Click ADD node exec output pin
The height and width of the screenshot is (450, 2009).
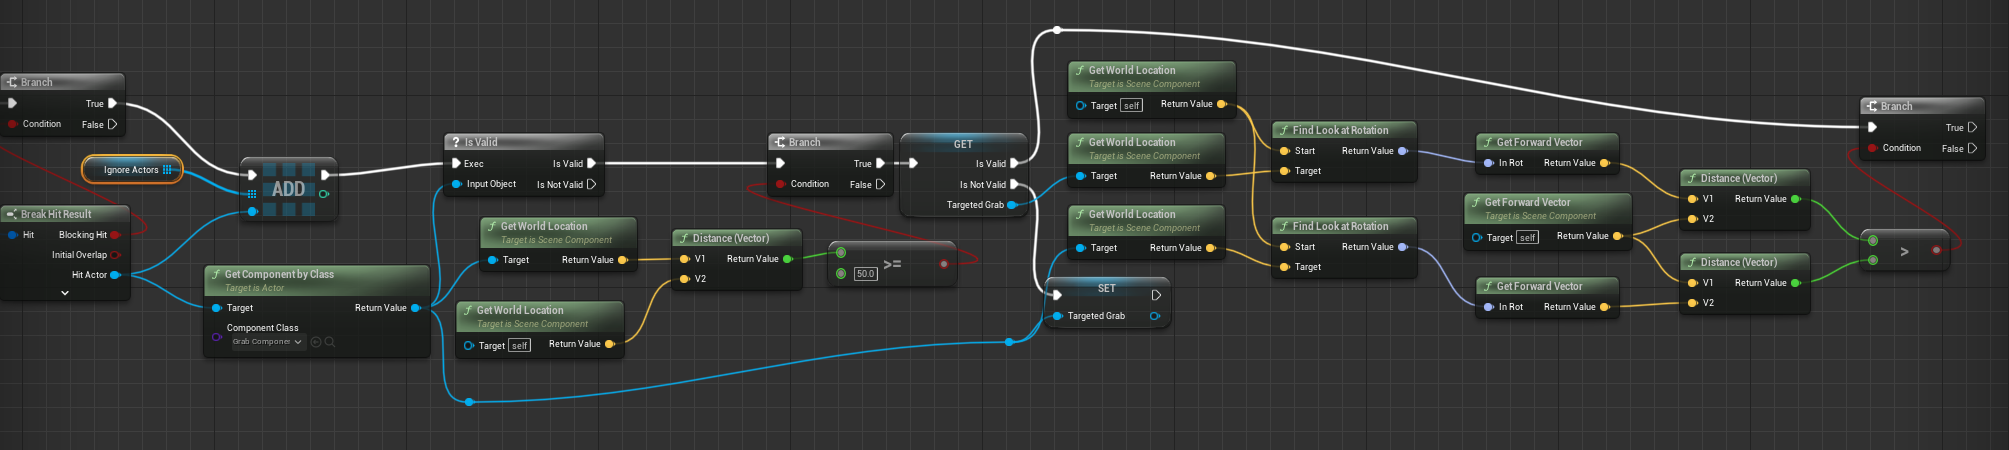tap(325, 175)
